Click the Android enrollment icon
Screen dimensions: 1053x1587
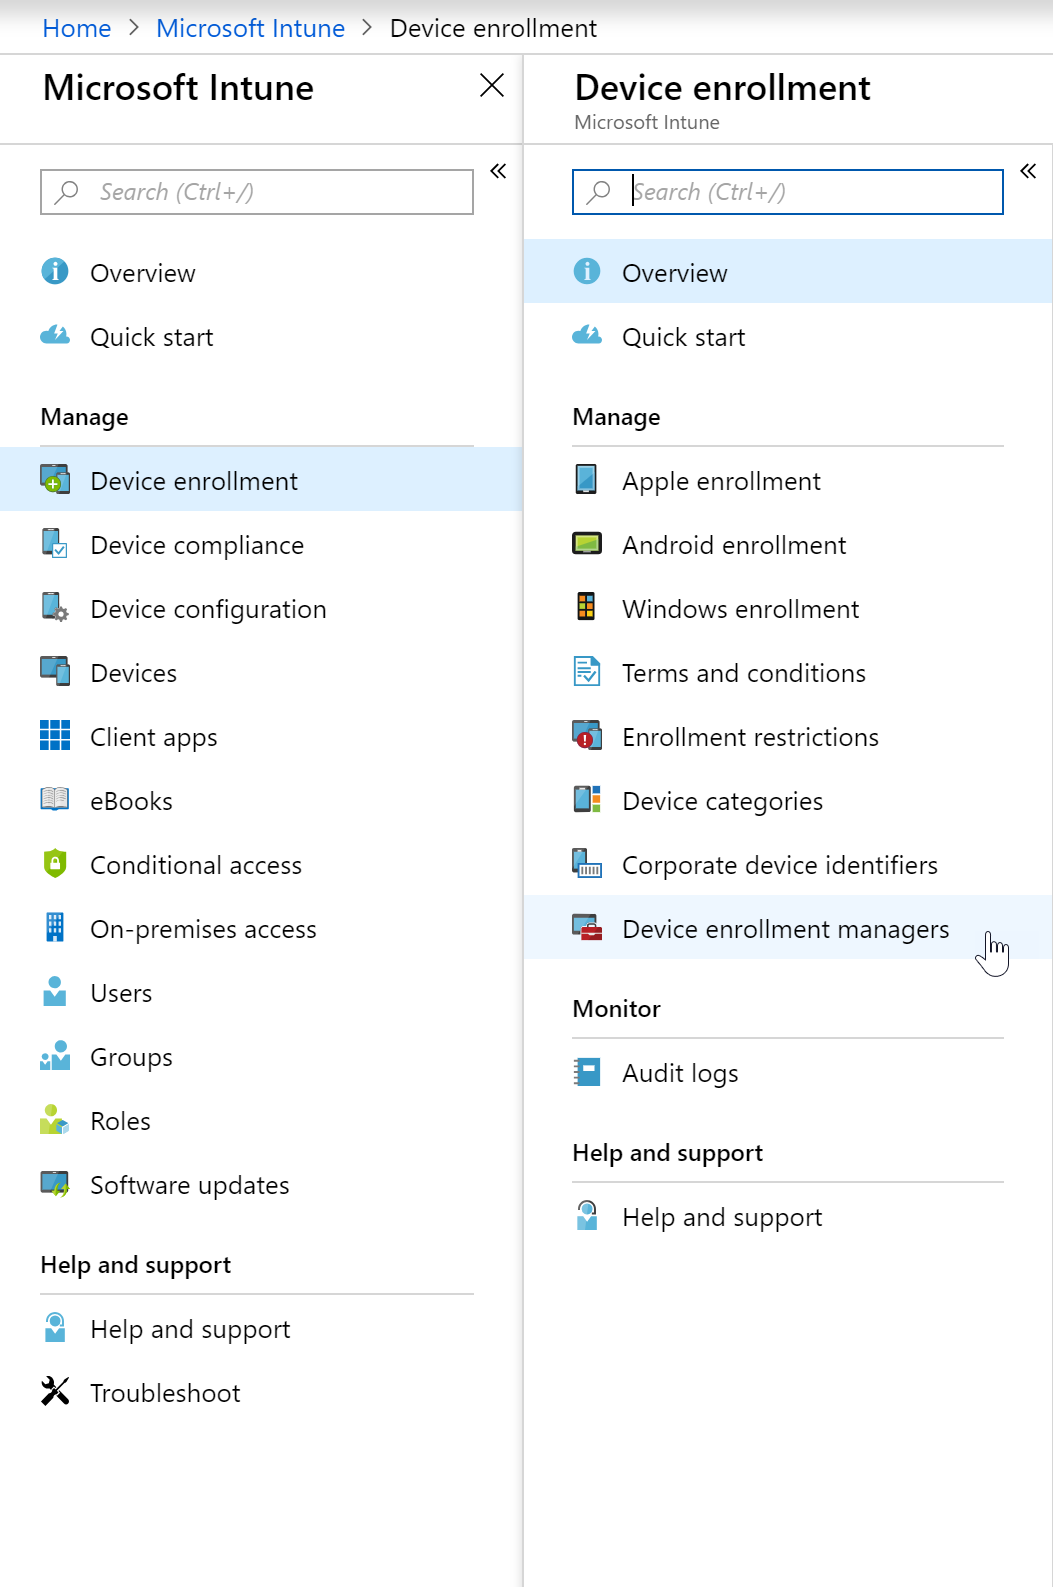click(587, 543)
